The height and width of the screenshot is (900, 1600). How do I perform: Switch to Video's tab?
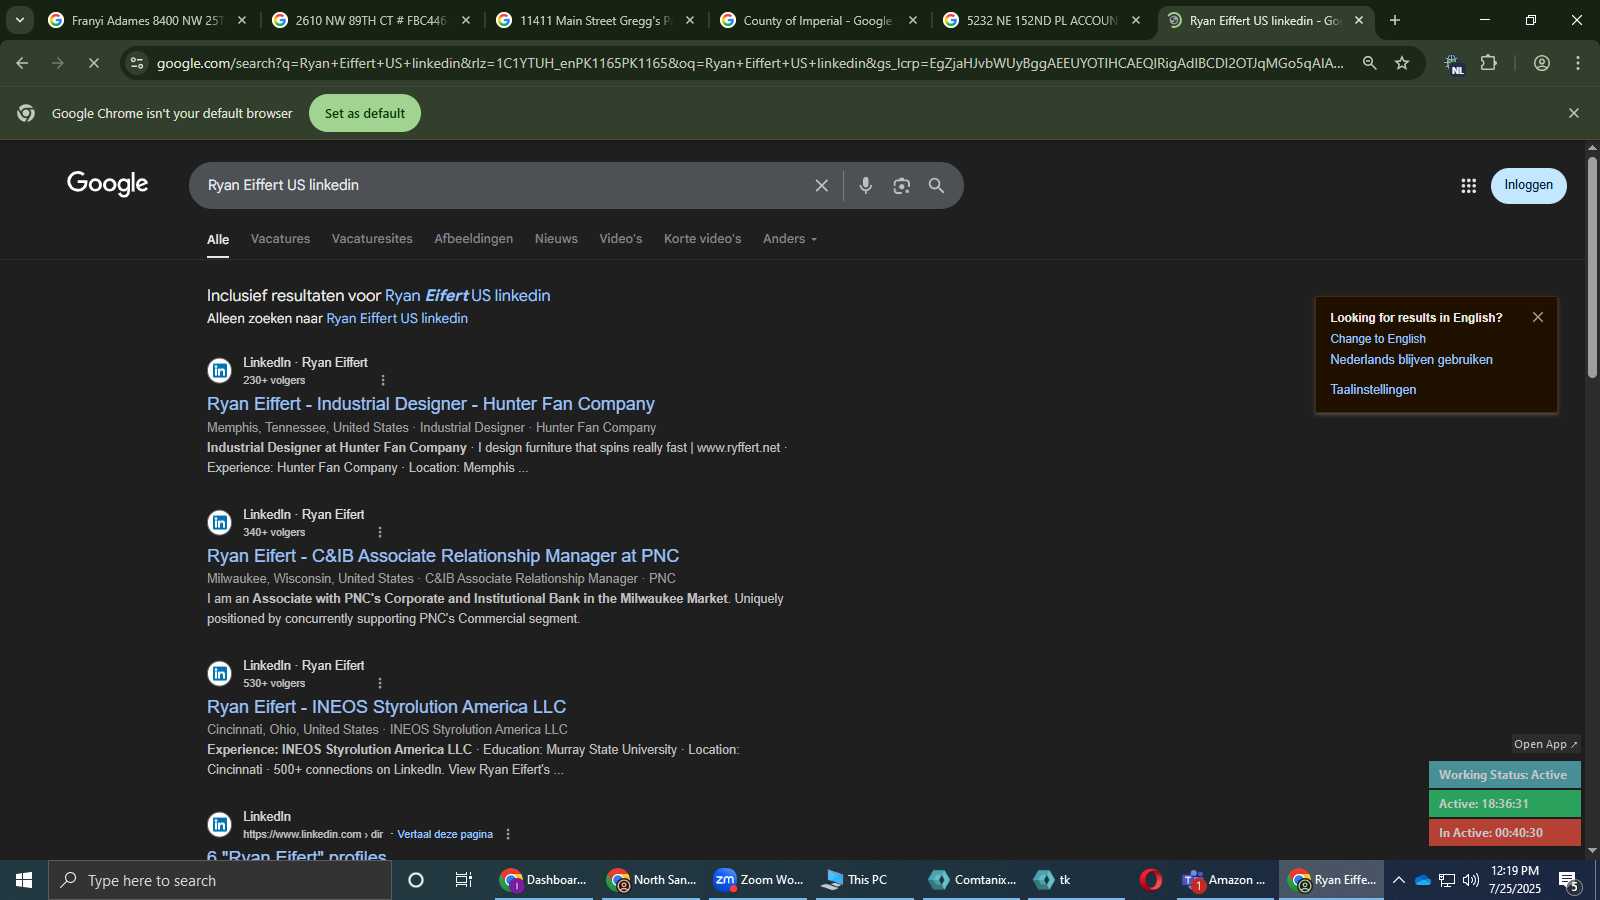click(621, 239)
